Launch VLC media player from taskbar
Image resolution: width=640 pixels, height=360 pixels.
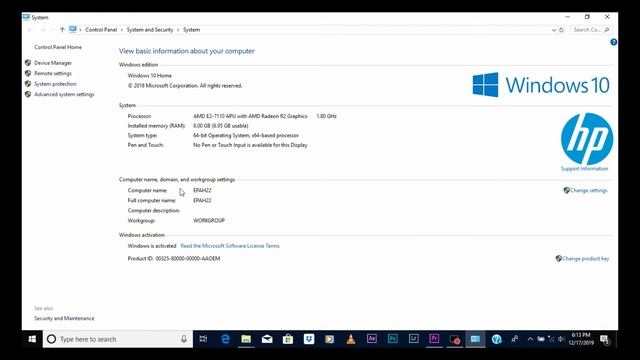(x=351, y=339)
